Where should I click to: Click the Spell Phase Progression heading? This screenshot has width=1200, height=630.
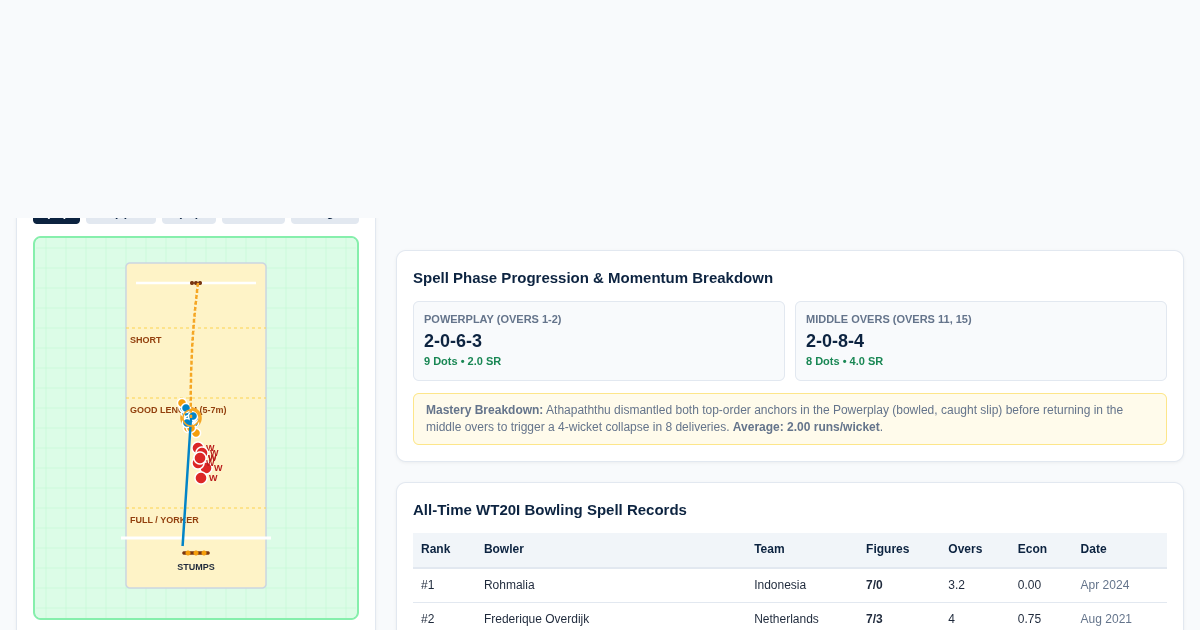[x=593, y=277]
